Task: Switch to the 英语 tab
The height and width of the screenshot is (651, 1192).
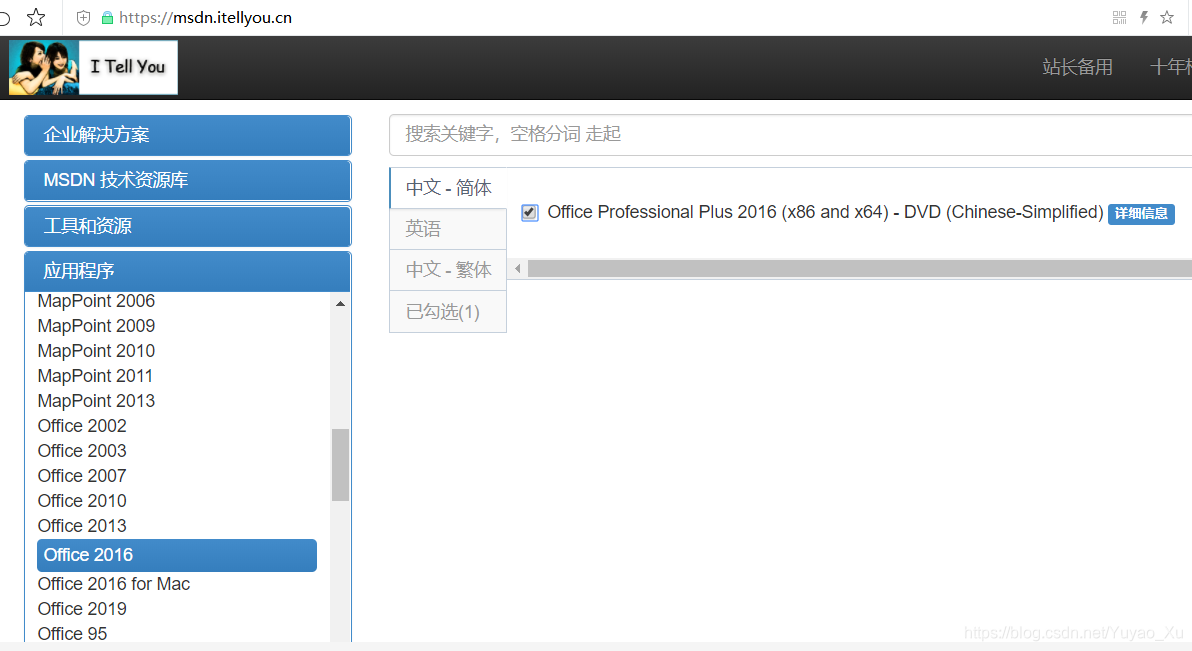Action: 448,229
